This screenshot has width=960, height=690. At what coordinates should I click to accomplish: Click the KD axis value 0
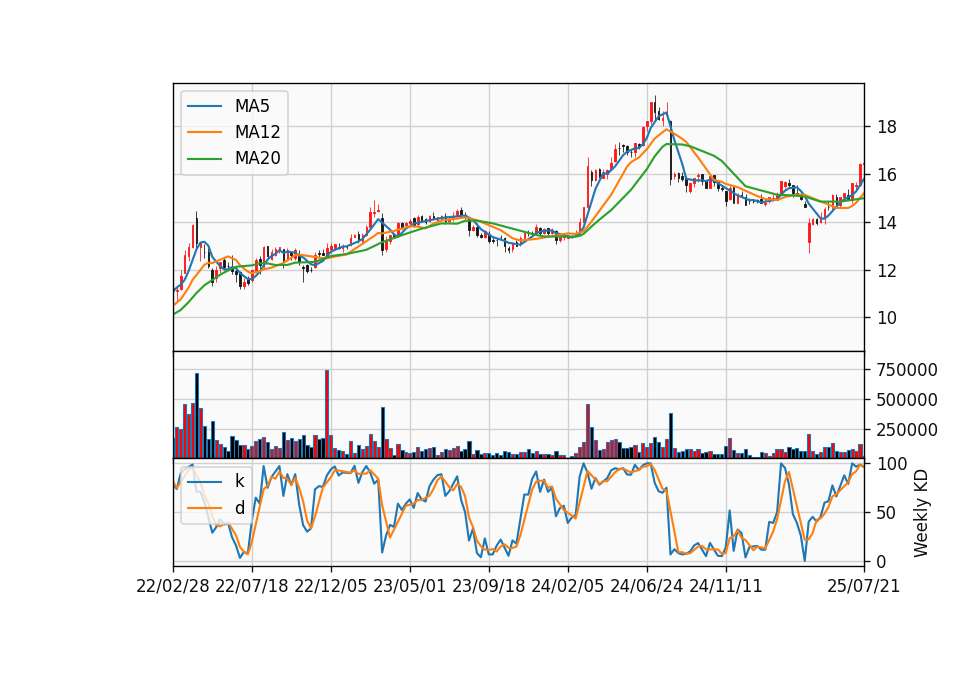tap(882, 561)
